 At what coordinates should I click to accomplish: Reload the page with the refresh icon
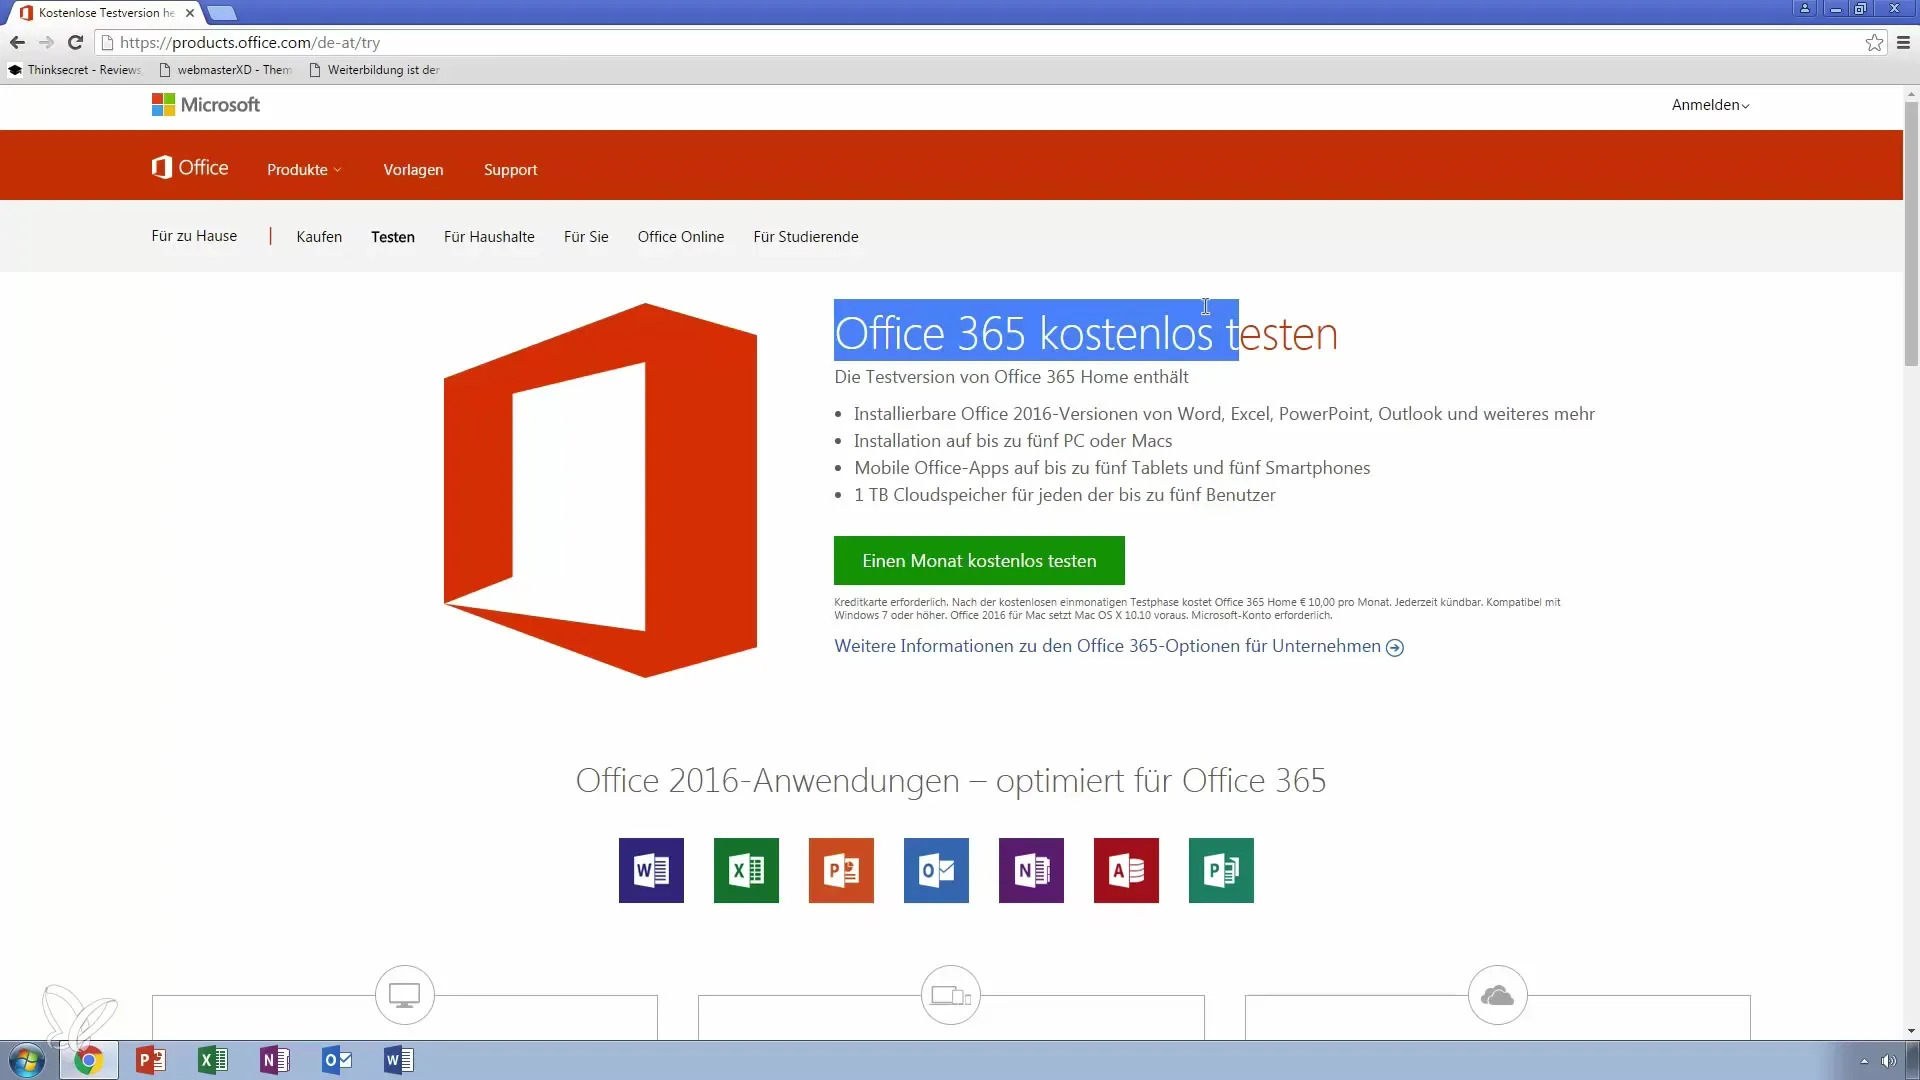pos(75,42)
